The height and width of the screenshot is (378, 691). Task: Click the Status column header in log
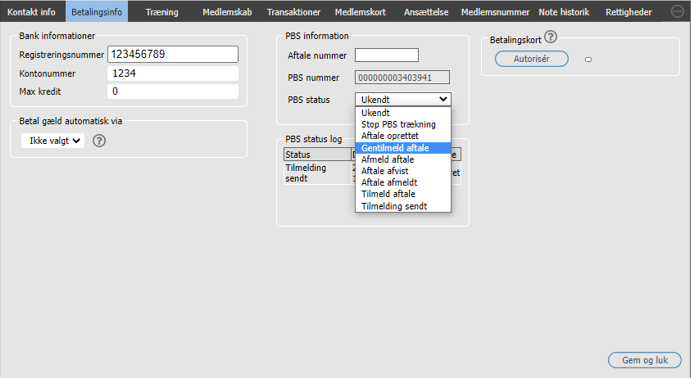point(317,155)
